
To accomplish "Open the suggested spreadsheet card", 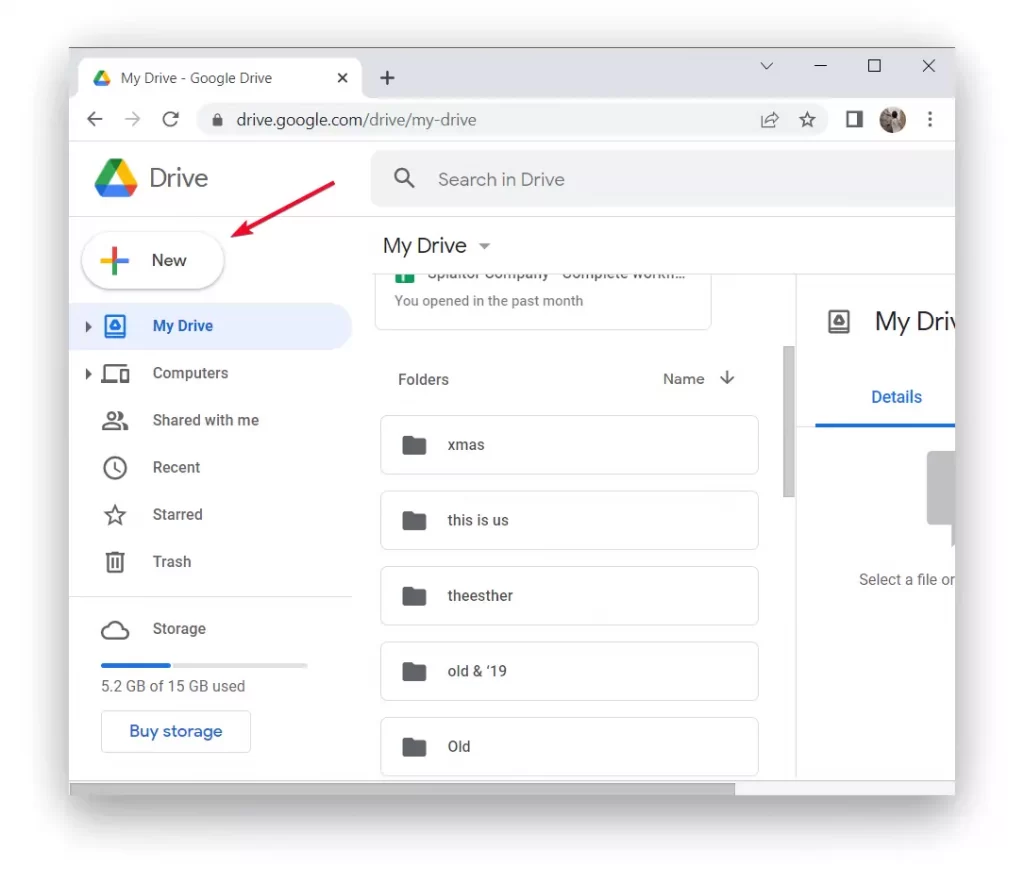I will [x=543, y=302].
